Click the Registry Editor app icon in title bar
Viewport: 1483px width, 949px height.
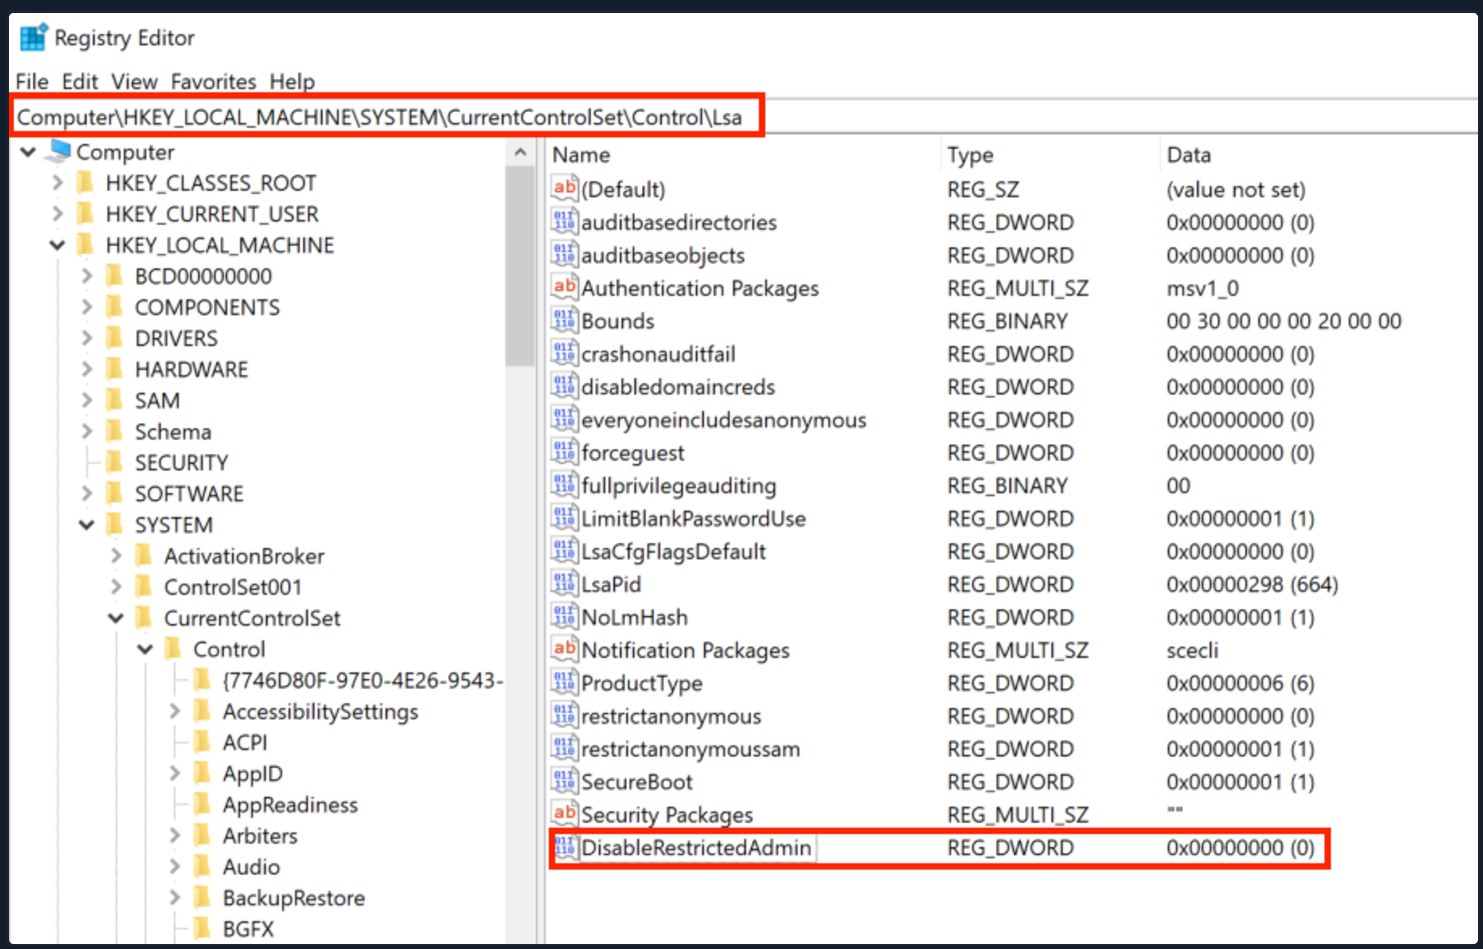pos(34,37)
